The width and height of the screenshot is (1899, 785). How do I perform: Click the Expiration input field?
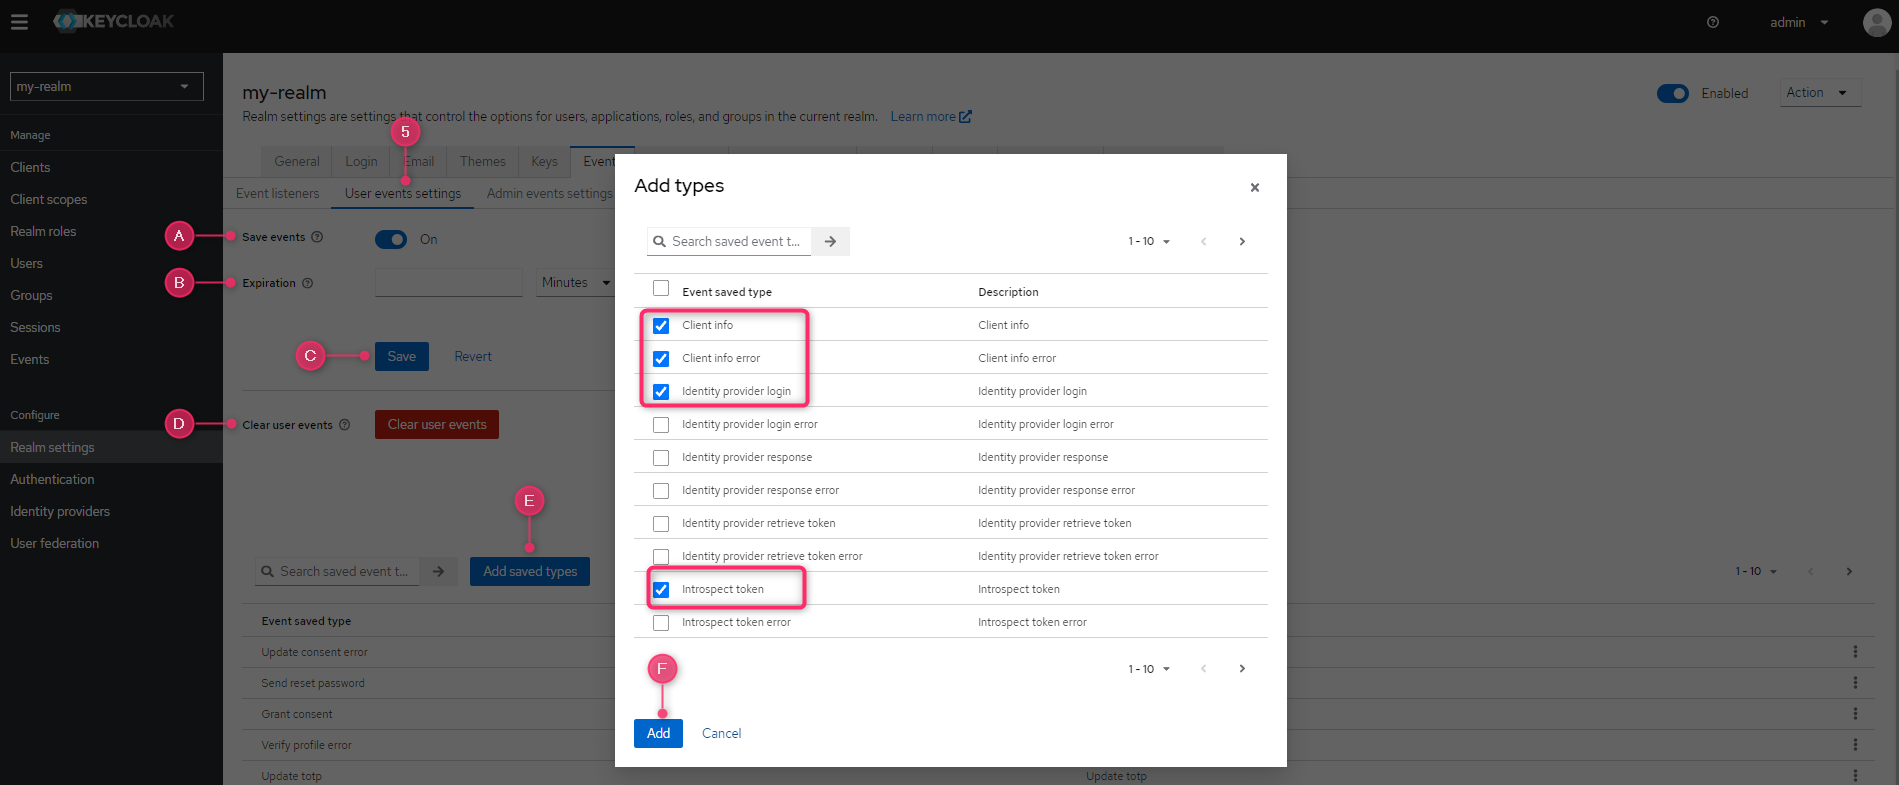449,283
